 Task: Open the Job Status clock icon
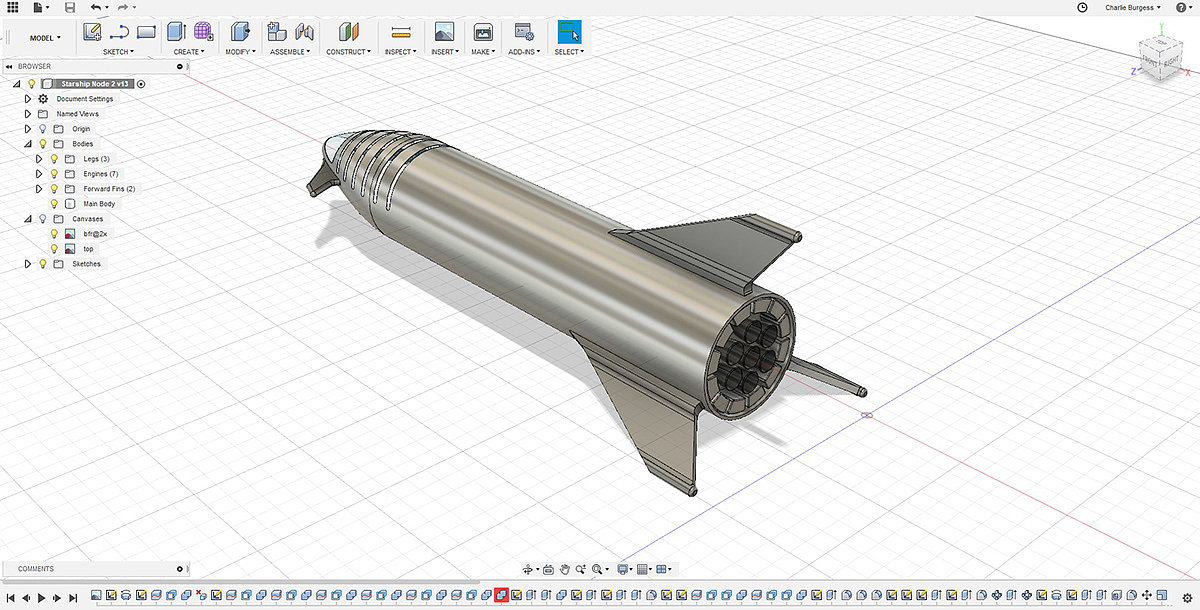pyautogui.click(x=1081, y=7)
